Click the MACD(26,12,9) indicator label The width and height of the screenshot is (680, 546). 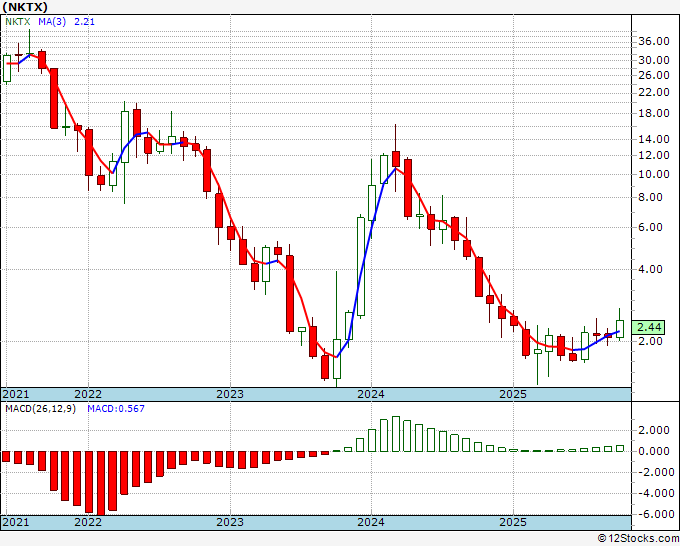[x=40, y=409]
